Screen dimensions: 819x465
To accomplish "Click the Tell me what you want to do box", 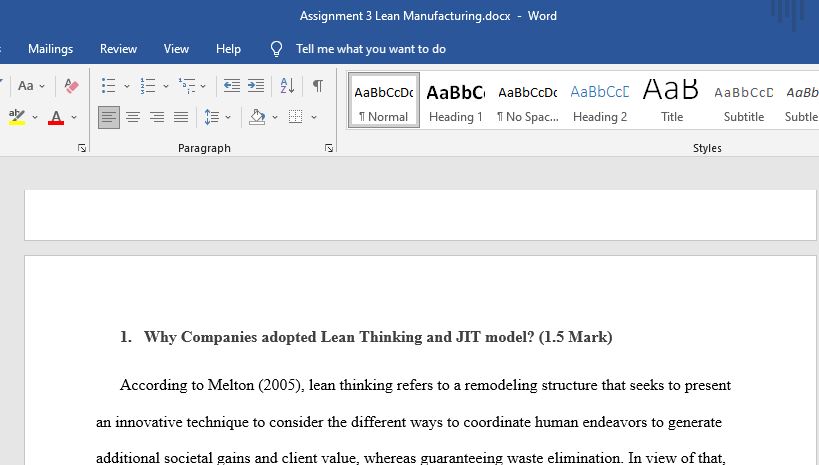I will [371, 49].
